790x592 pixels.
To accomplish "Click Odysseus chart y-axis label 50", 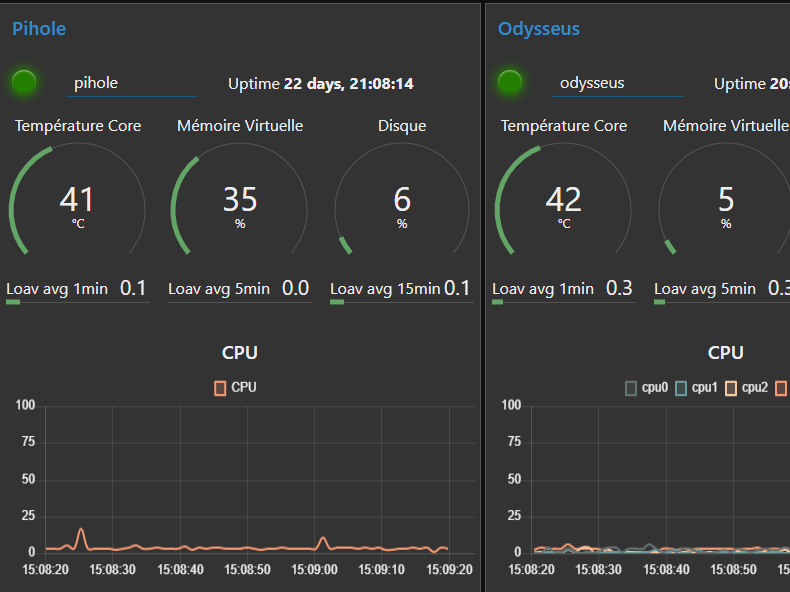I will tap(514, 479).
